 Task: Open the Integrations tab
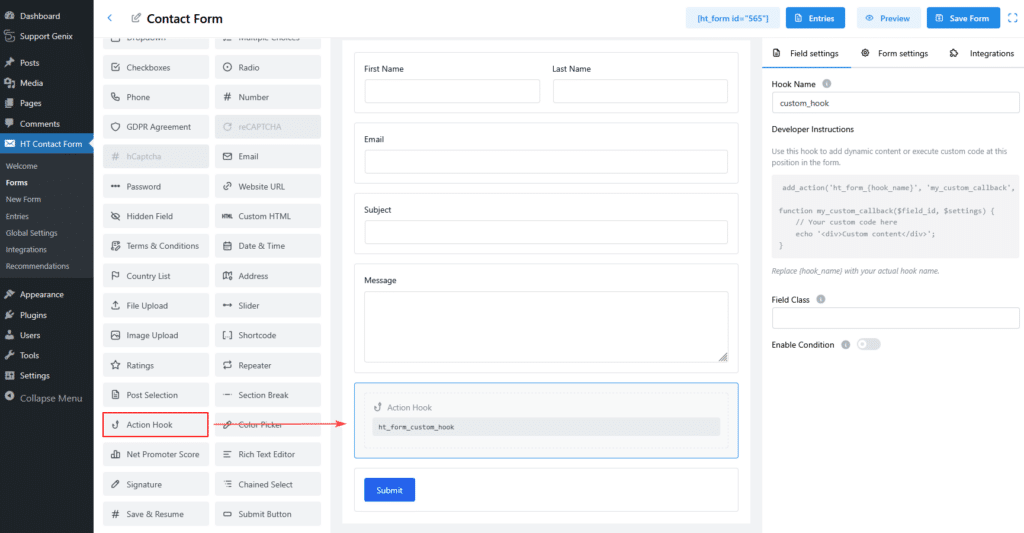click(982, 53)
